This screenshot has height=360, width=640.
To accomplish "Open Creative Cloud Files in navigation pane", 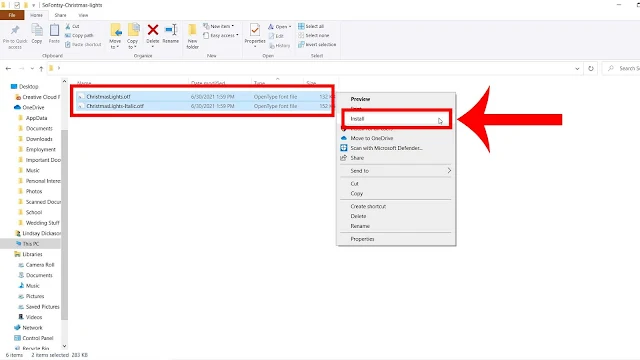I will click(37, 97).
